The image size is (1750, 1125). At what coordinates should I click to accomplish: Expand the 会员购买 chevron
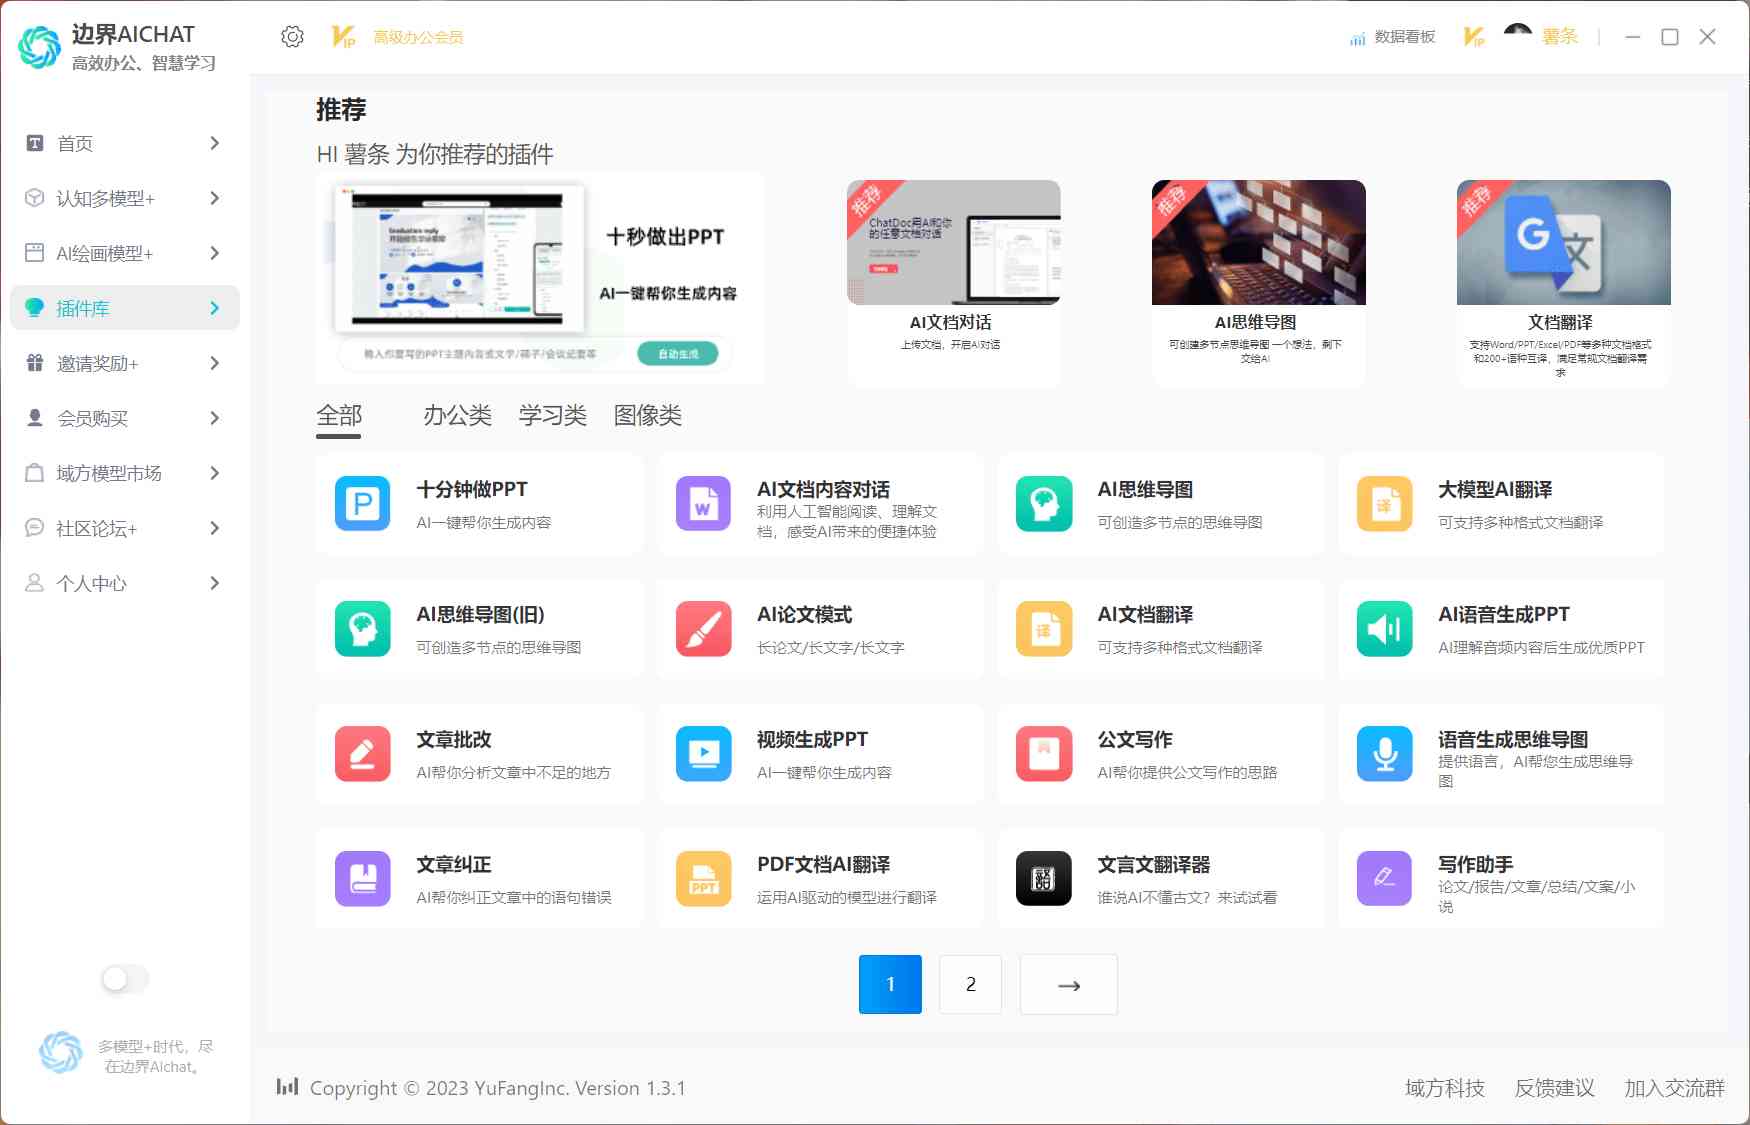214,418
